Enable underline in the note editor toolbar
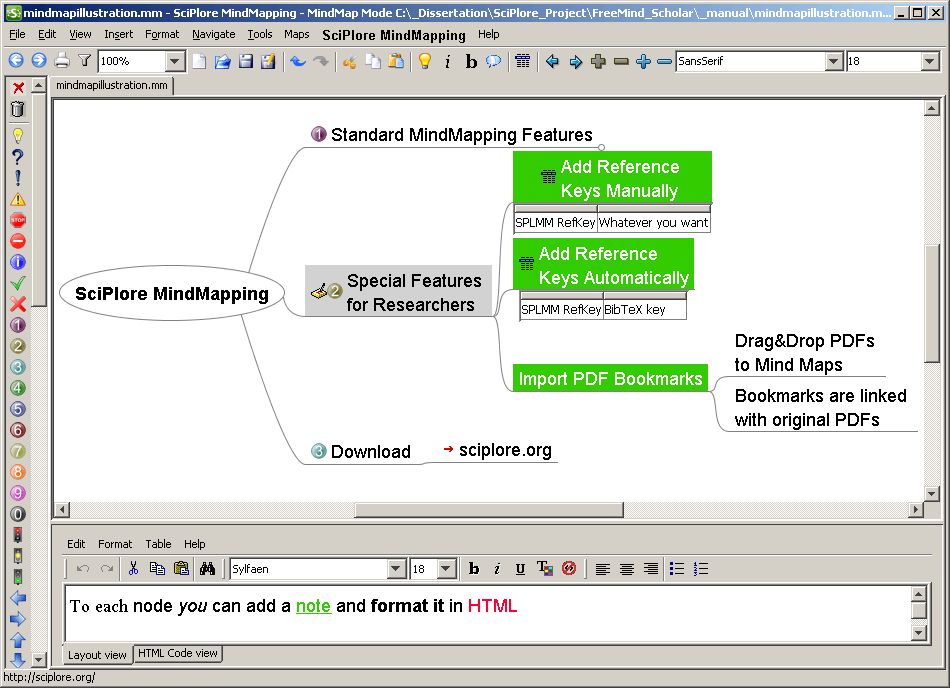 pyautogui.click(x=520, y=568)
